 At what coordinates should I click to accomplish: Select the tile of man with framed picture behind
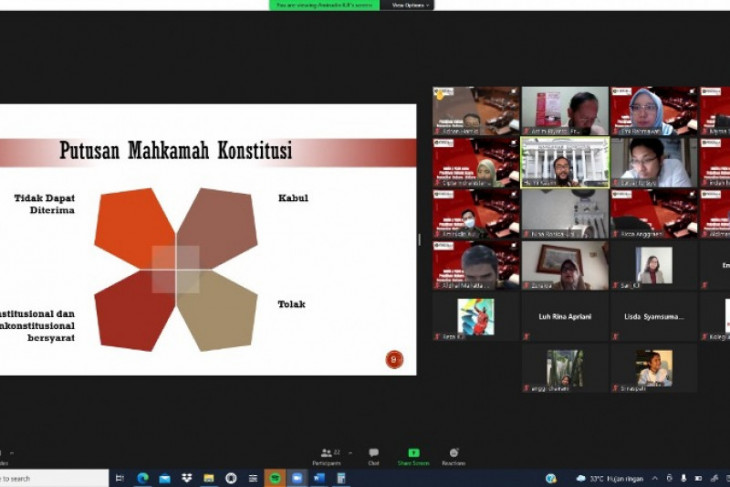pyautogui.click(x=565, y=265)
